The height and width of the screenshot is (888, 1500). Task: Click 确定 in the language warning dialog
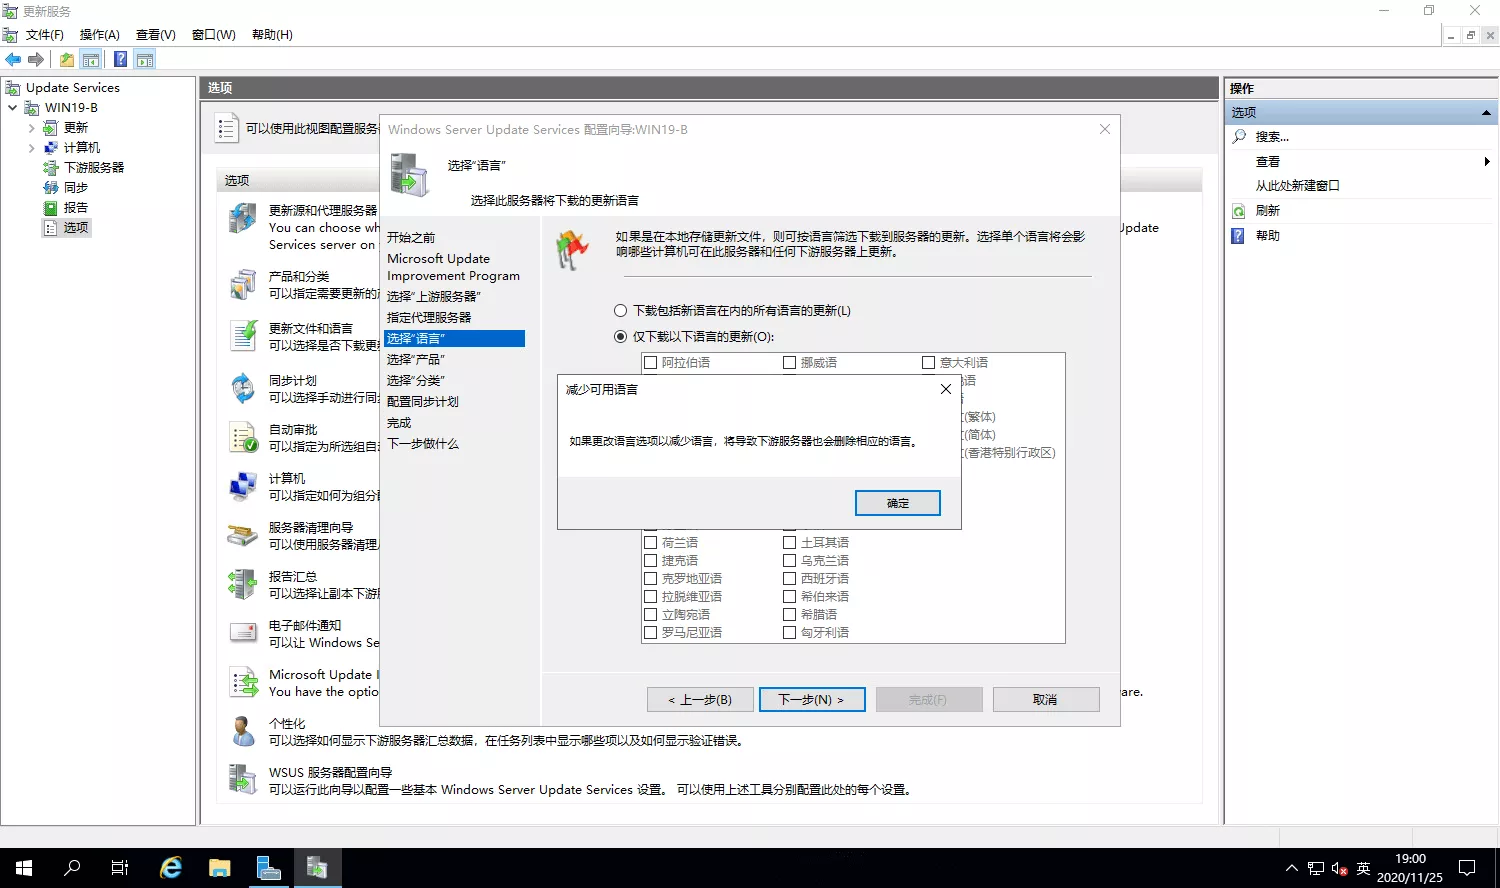click(897, 503)
